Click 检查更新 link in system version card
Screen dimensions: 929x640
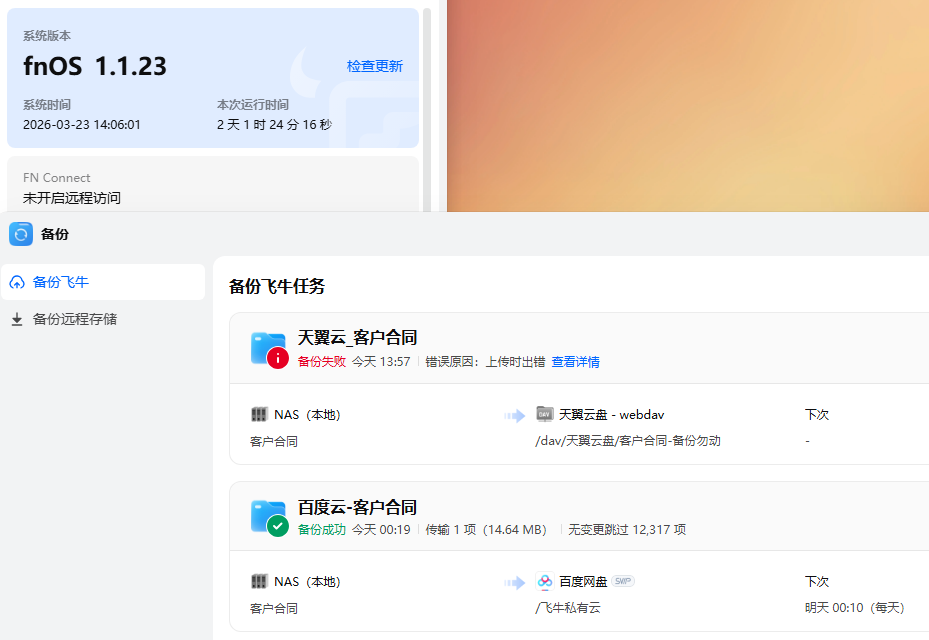[374, 66]
